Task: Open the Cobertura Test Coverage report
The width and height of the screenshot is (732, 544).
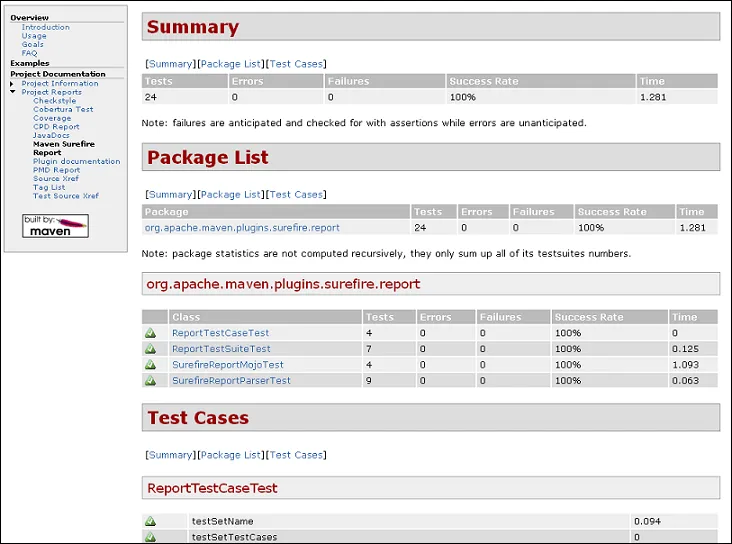Action: tap(63, 113)
